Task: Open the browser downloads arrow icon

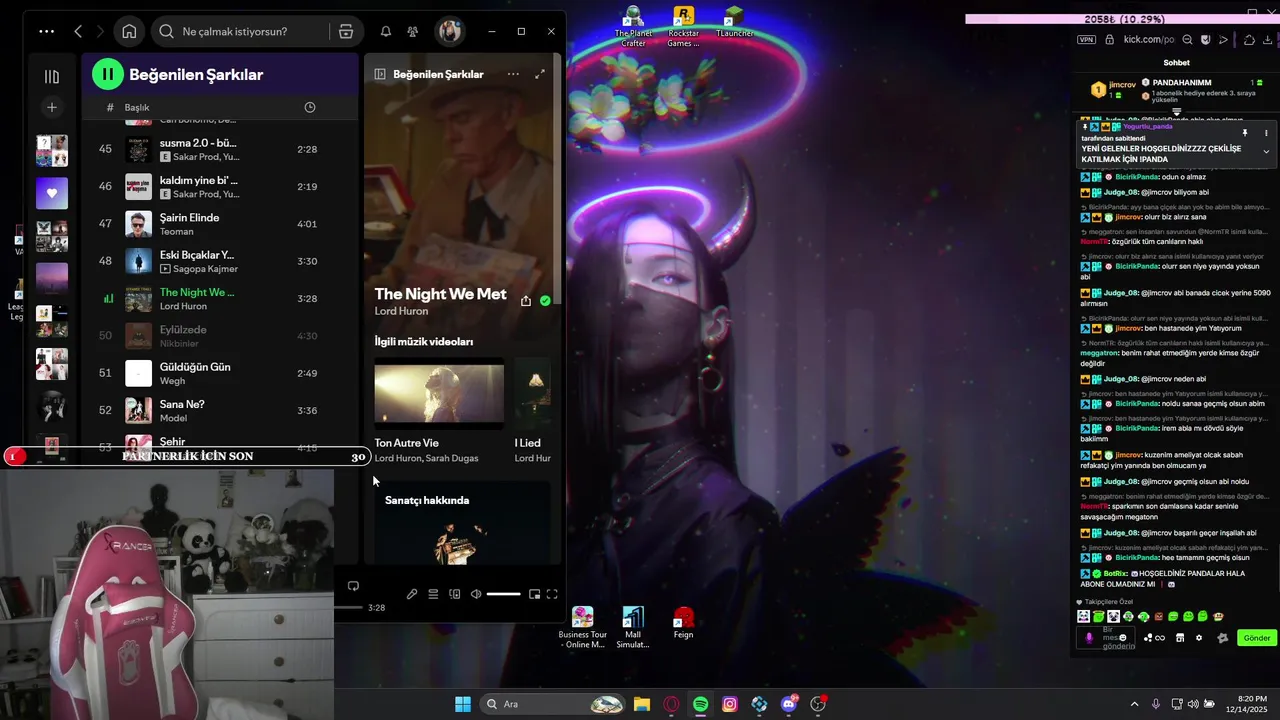Action: tap(1268, 40)
